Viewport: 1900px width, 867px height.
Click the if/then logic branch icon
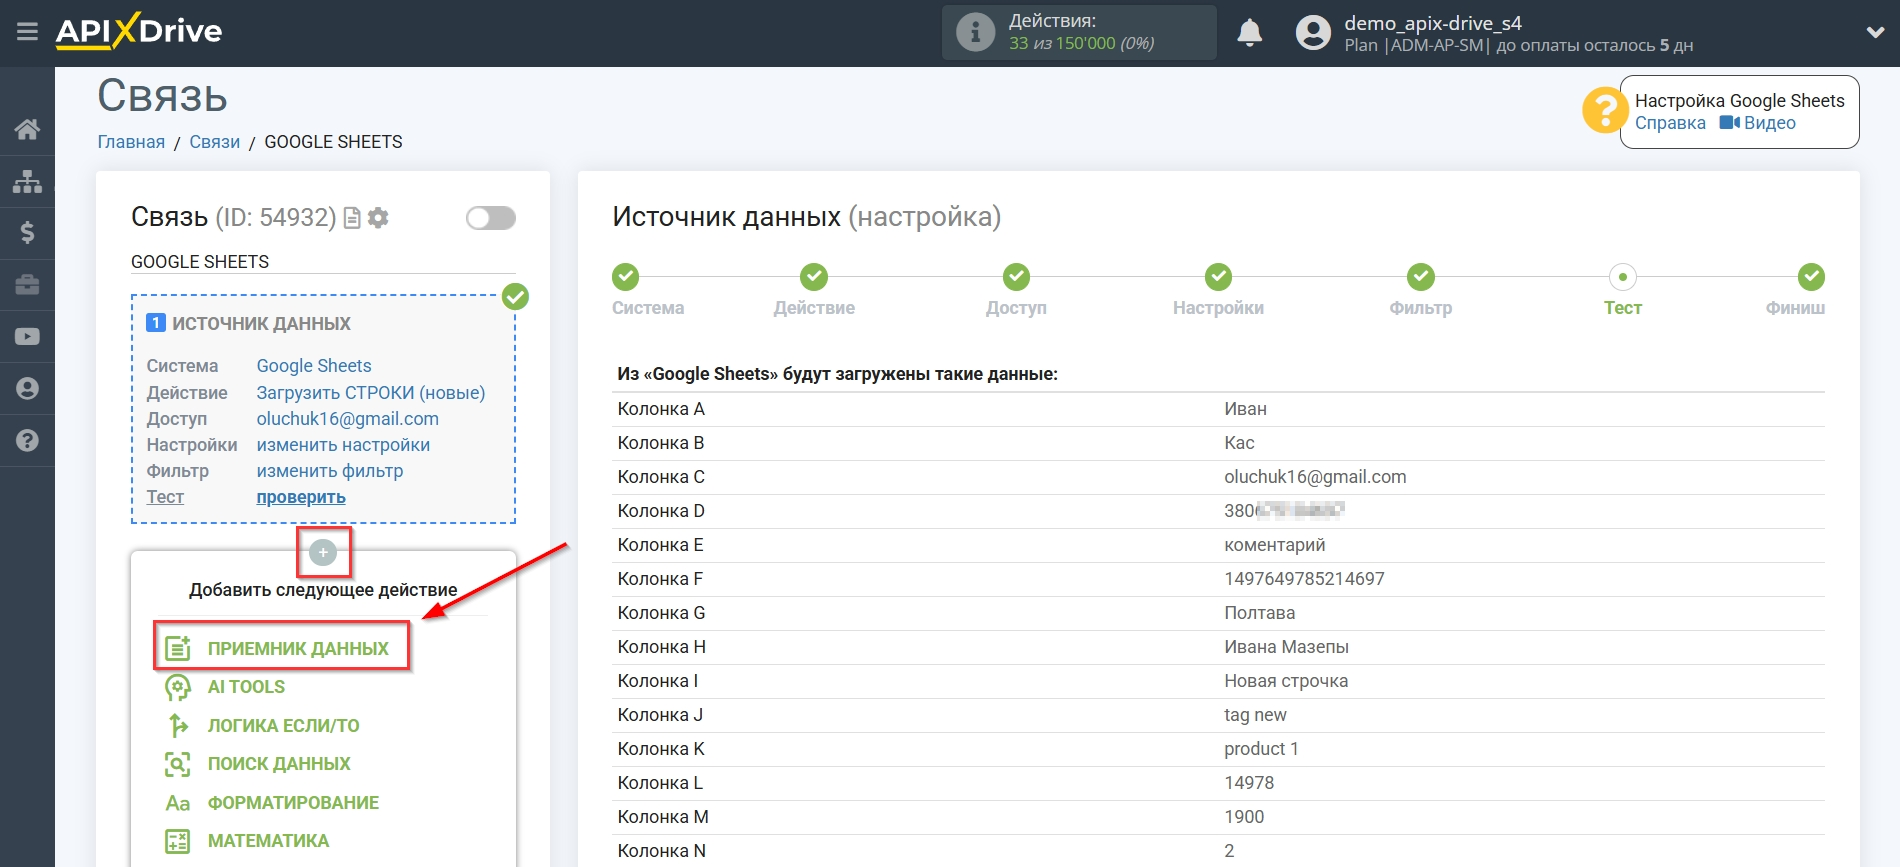pyautogui.click(x=177, y=725)
